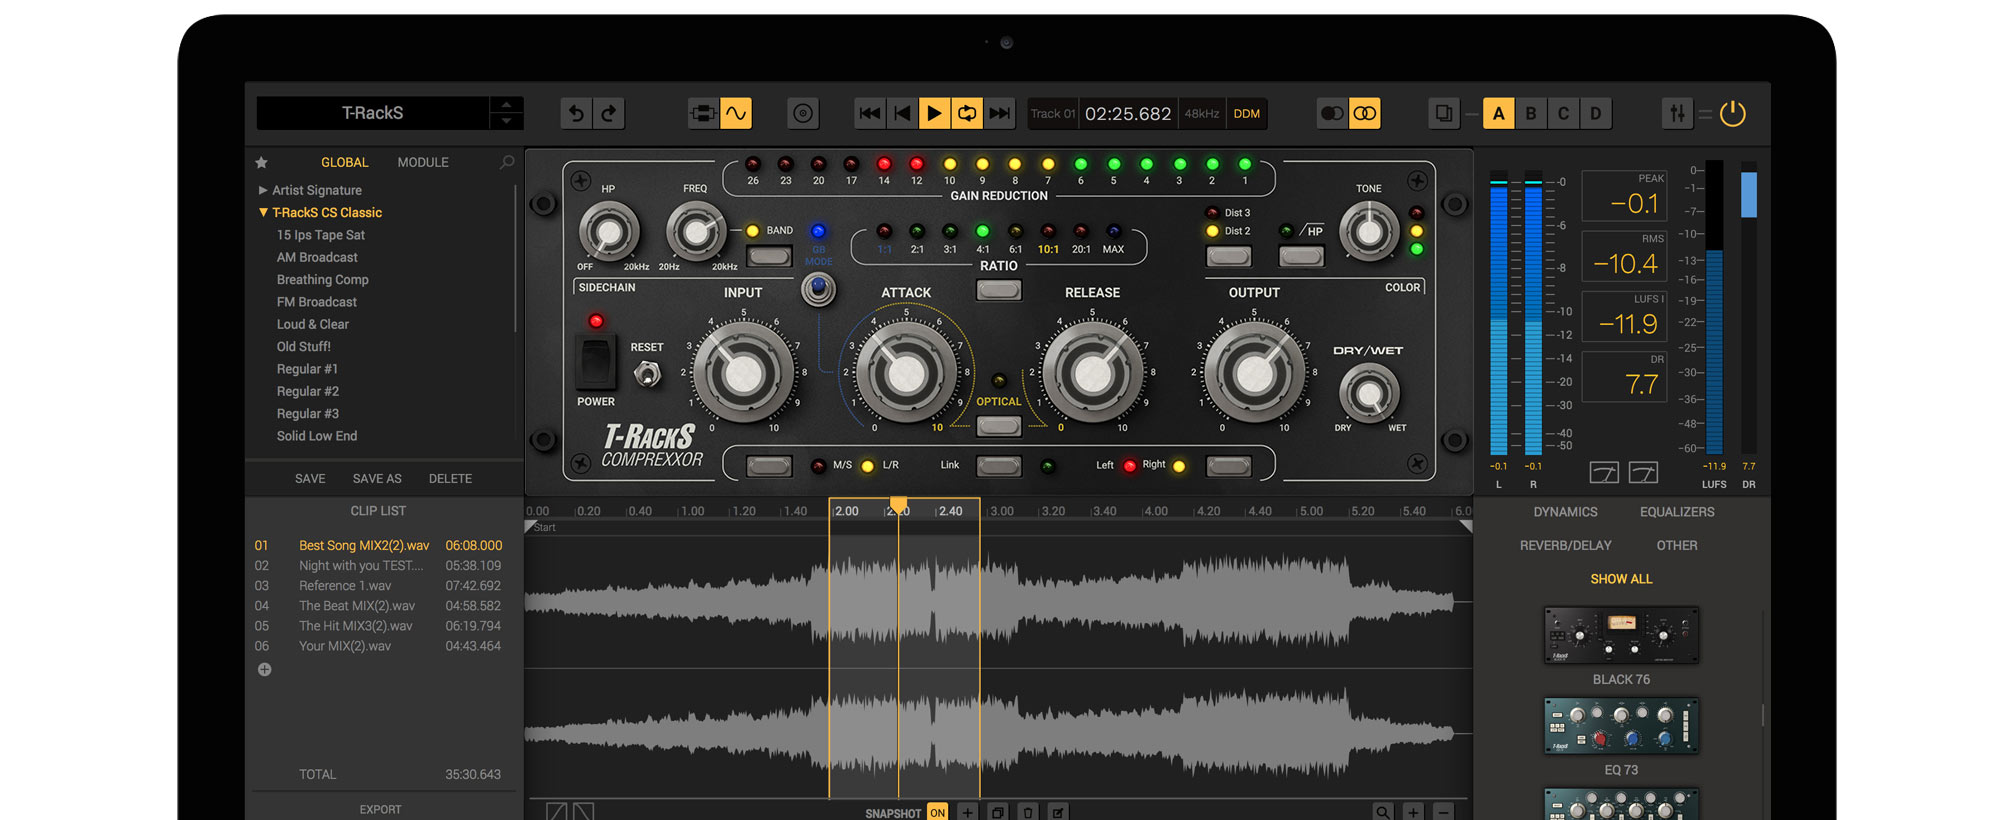Switch to the MODULE tab
2000x820 pixels.
423,162
